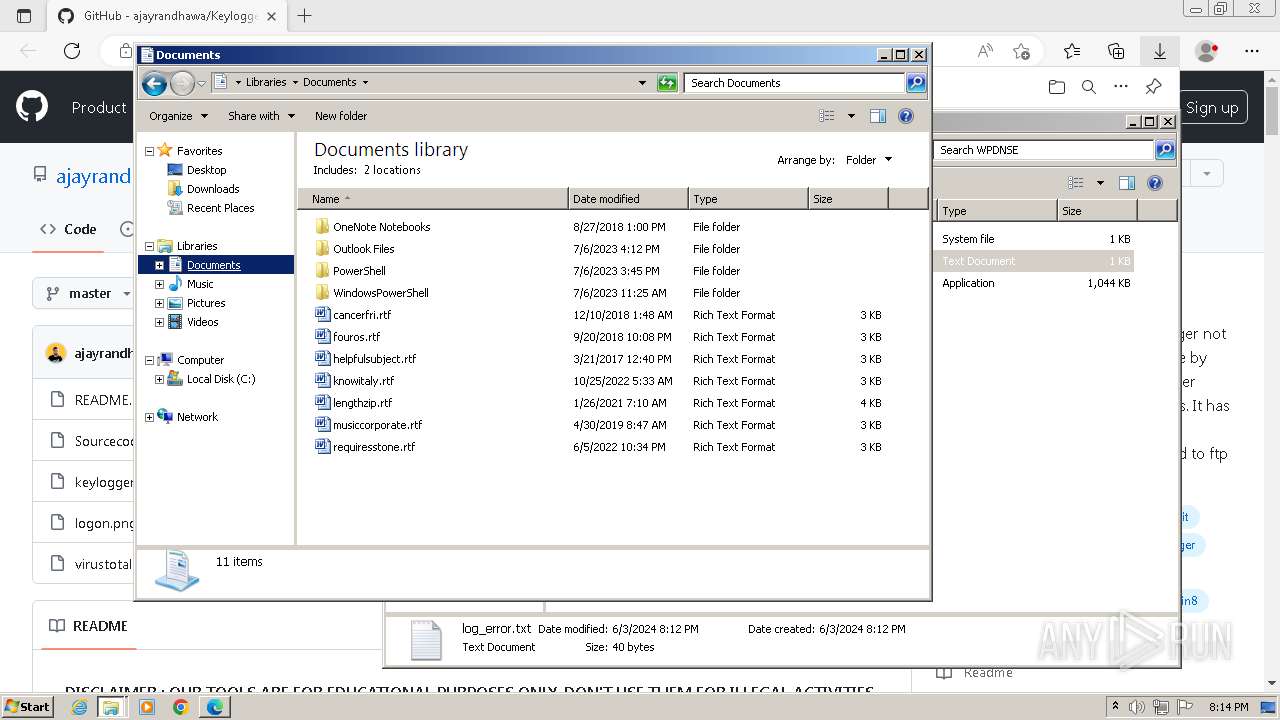
Task: Click the GitHub logo on the page
Action: 32,107
